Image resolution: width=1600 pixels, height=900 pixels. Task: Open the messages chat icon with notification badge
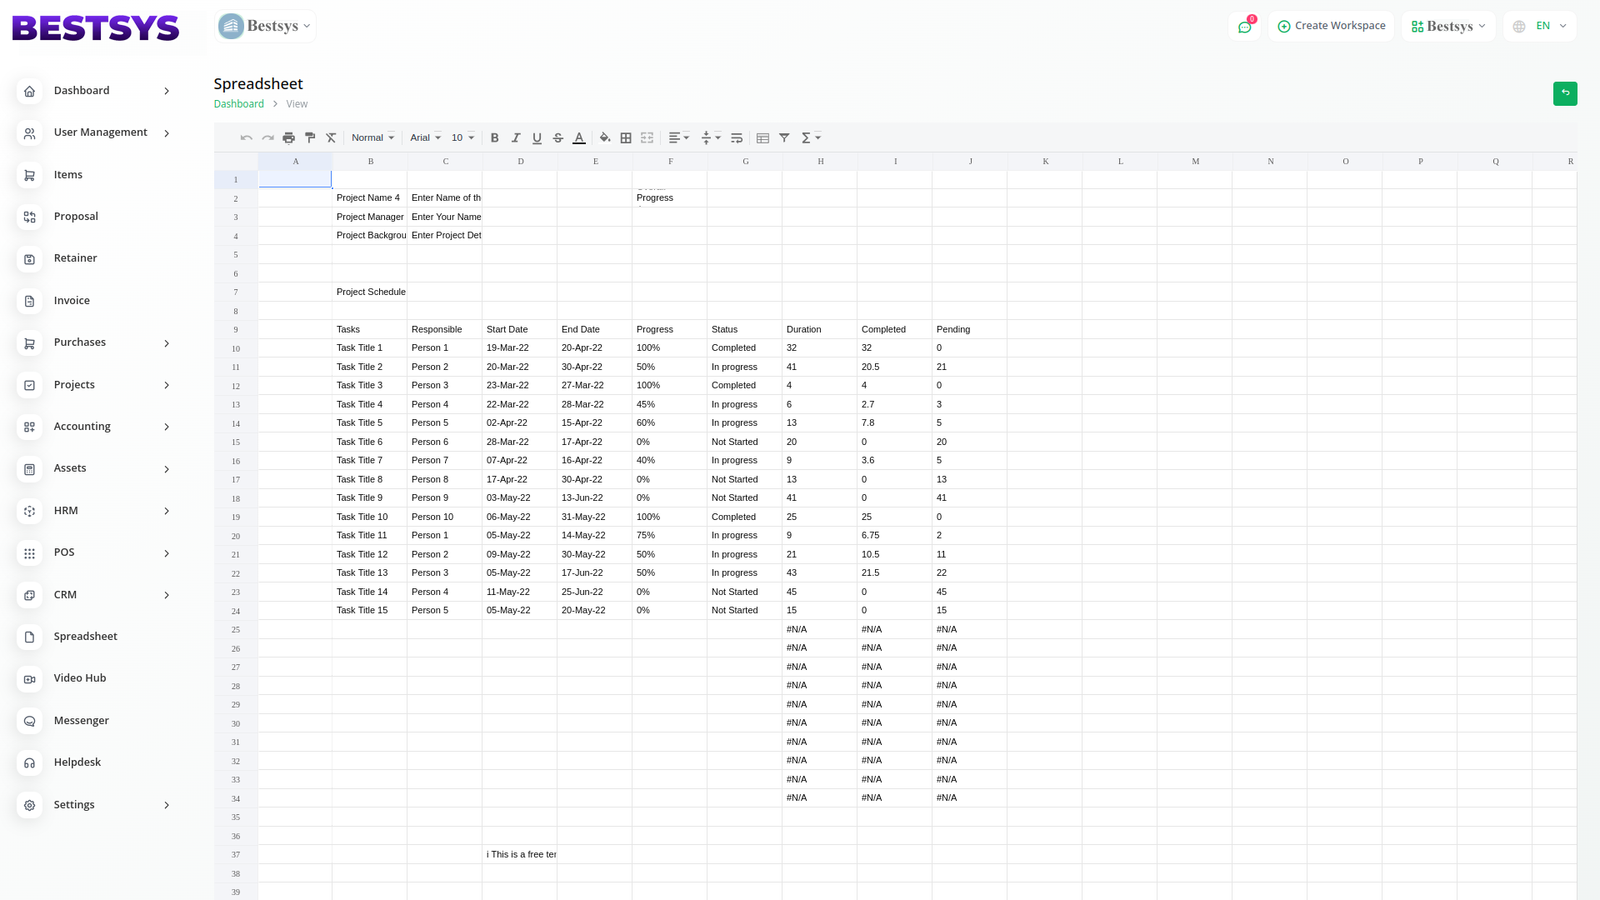coord(1245,27)
